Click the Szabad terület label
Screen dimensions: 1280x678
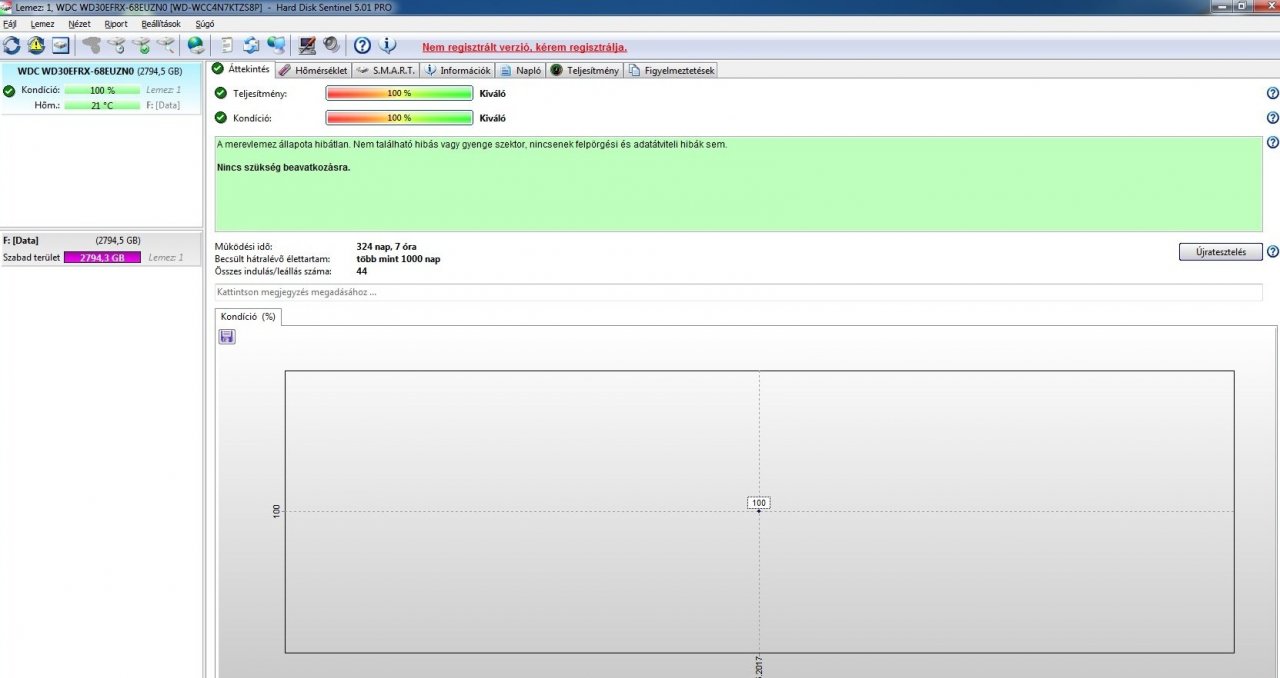(x=31, y=257)
